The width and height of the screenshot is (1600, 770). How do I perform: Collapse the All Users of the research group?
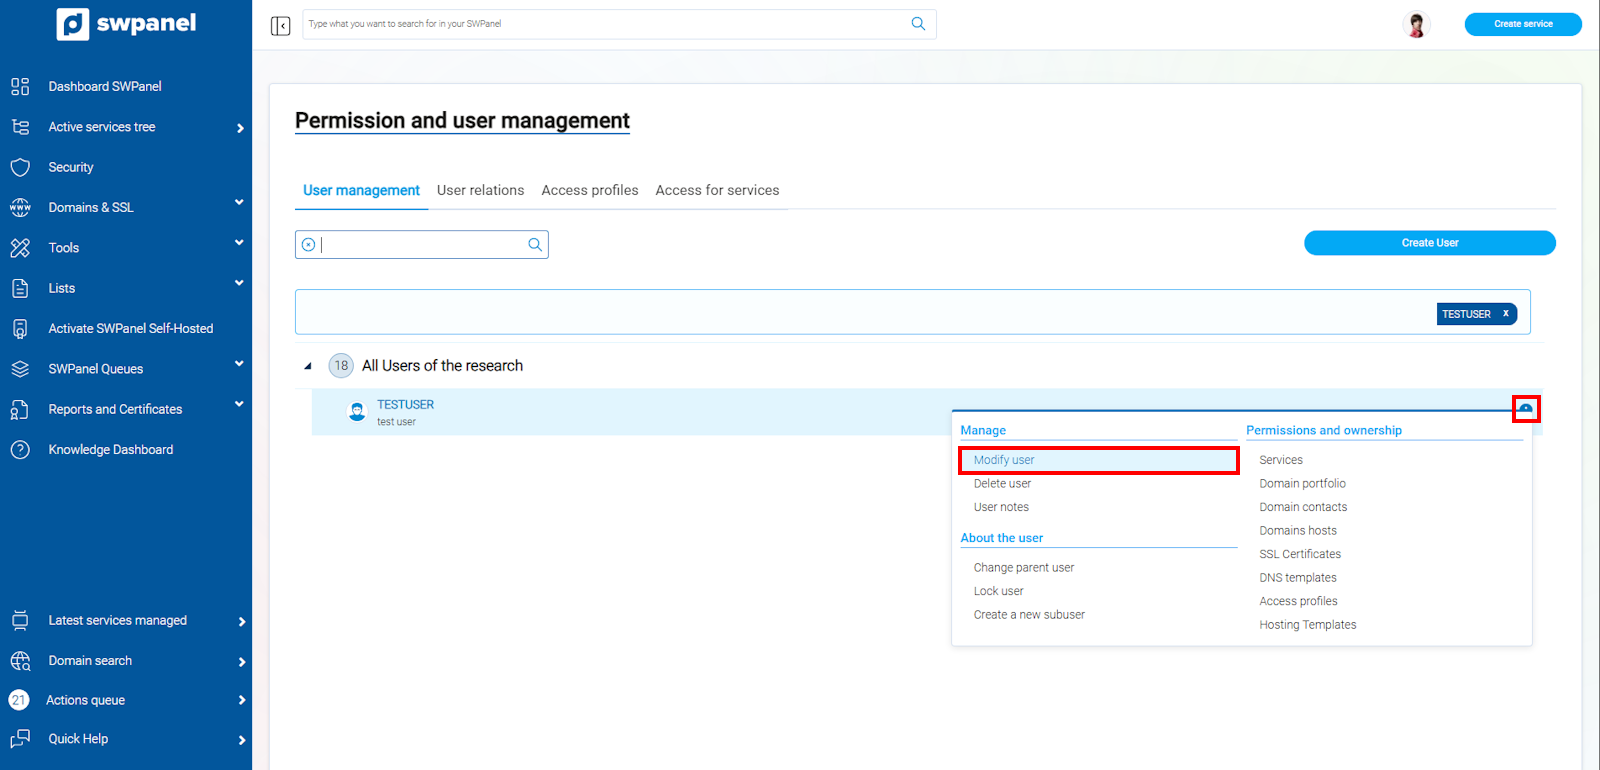308,366
